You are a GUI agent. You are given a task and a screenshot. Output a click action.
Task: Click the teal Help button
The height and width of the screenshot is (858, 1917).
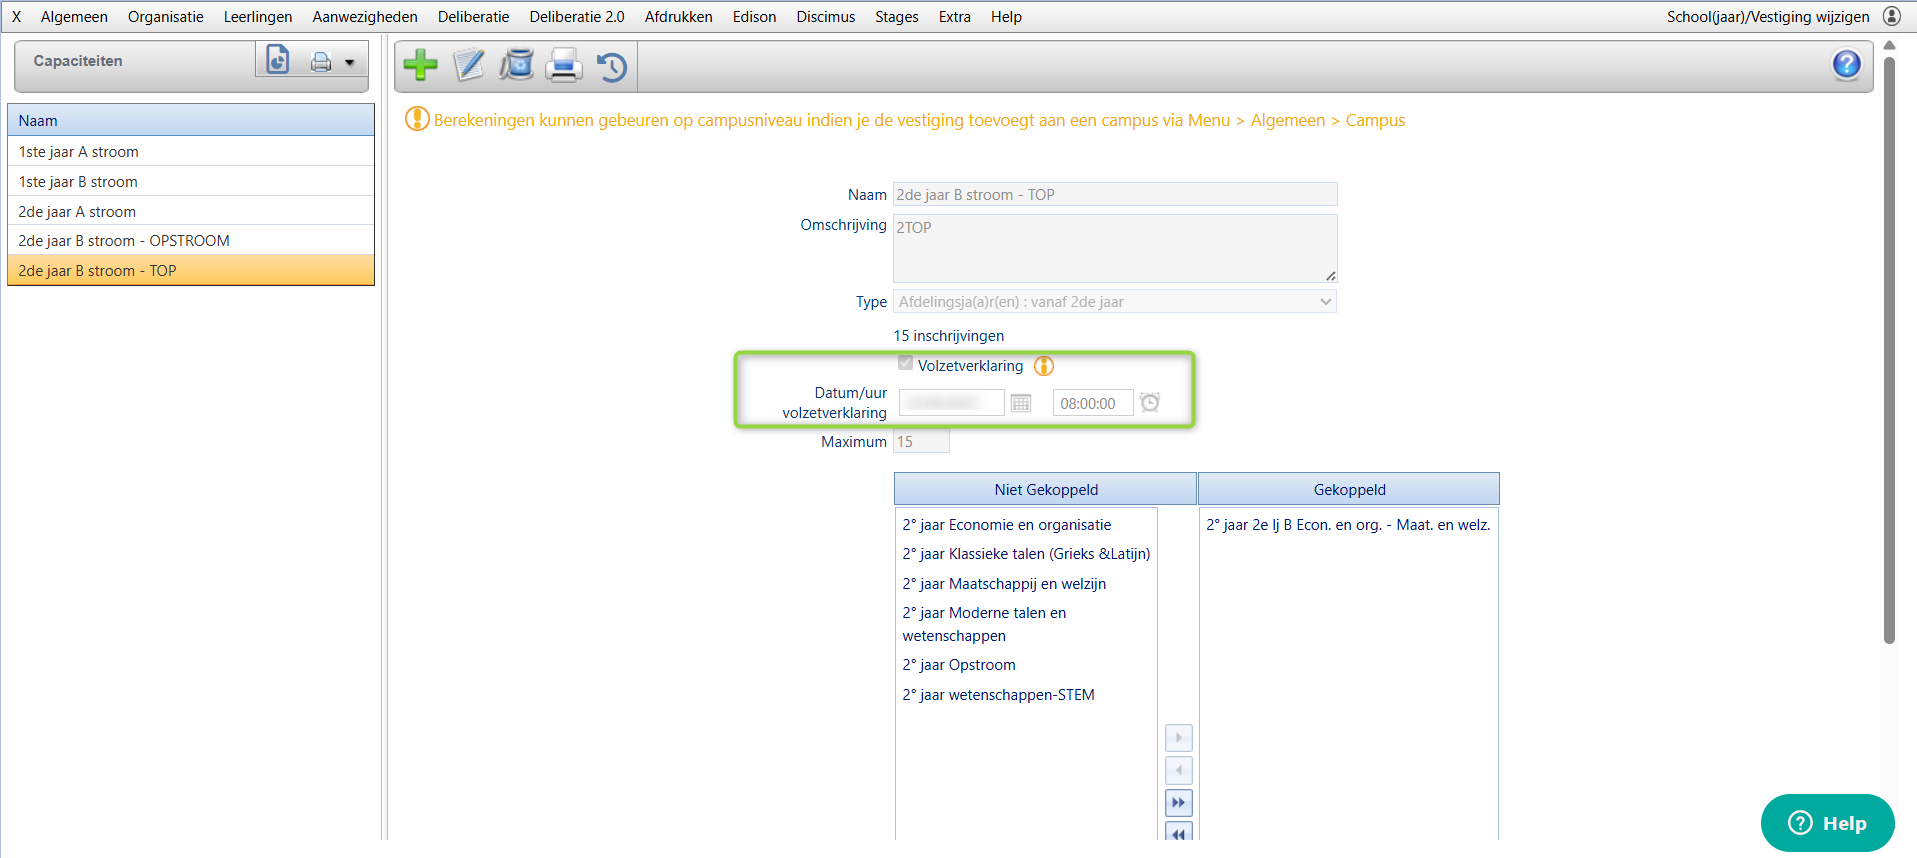1827,823
